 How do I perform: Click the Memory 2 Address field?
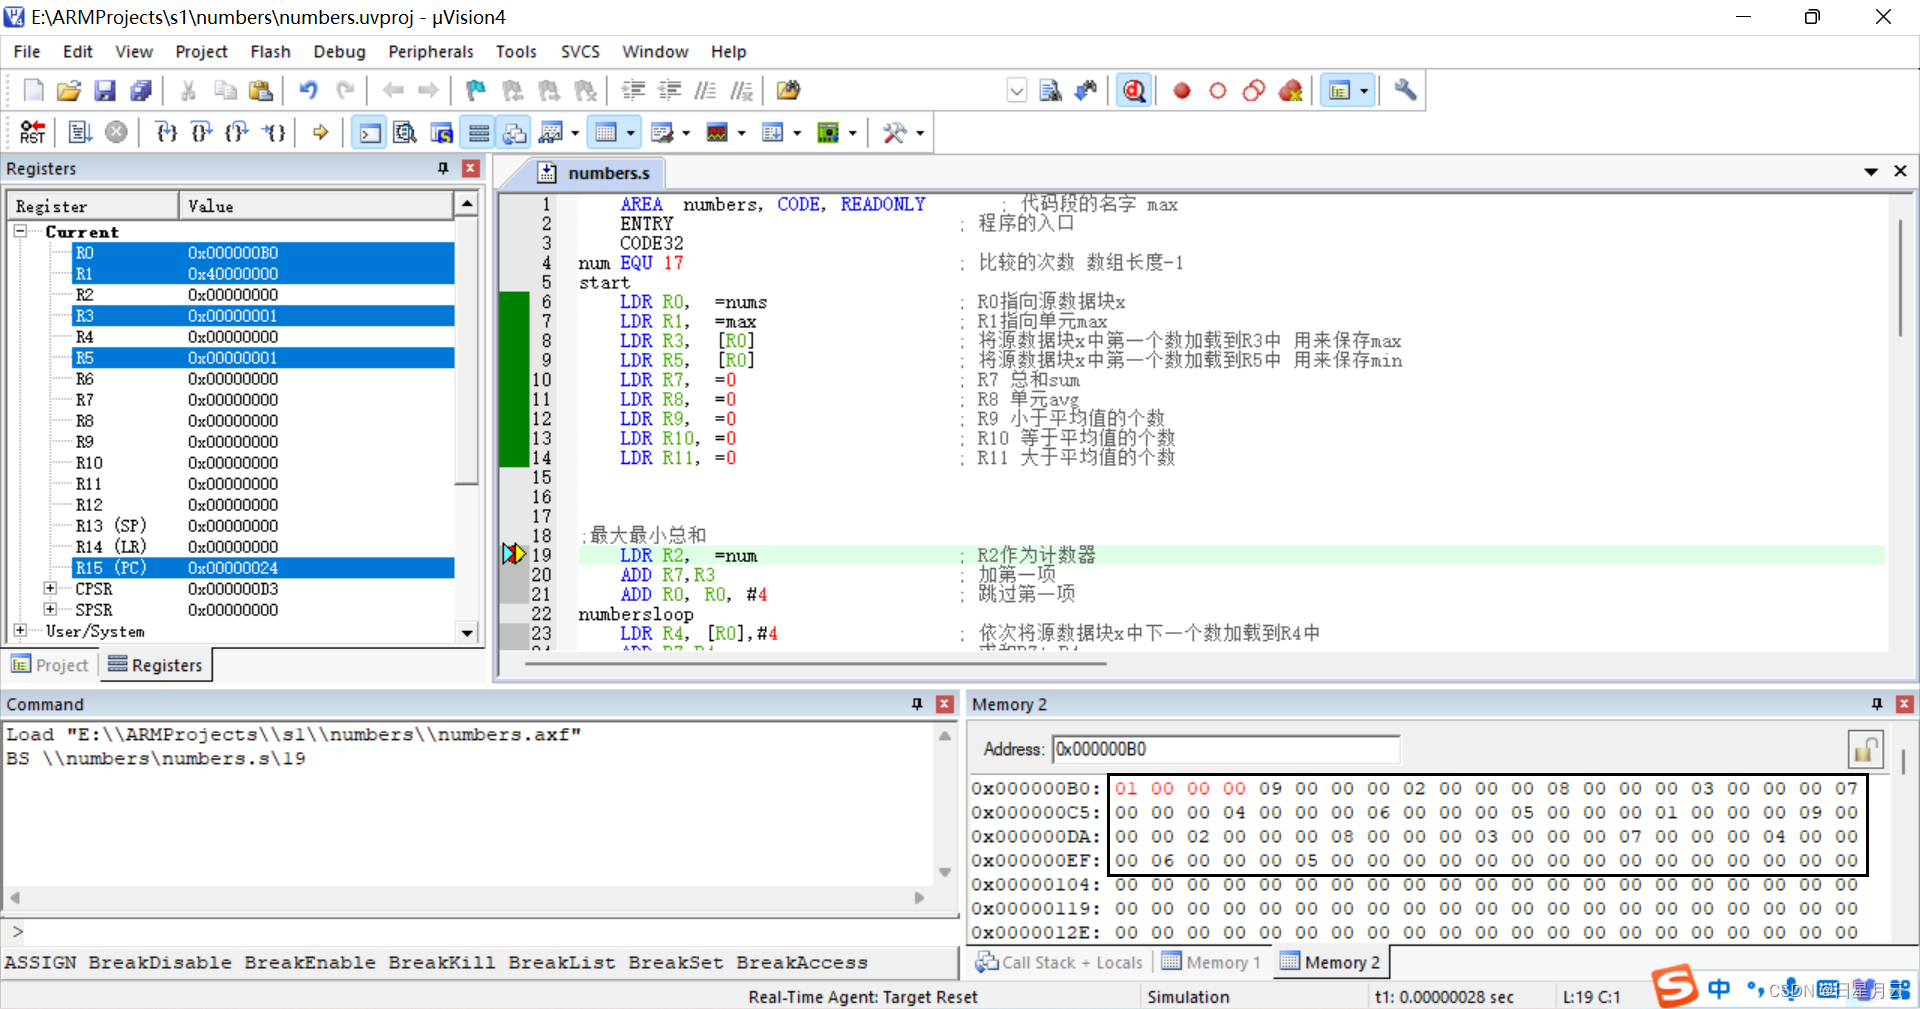click(x=1226, y=749)
